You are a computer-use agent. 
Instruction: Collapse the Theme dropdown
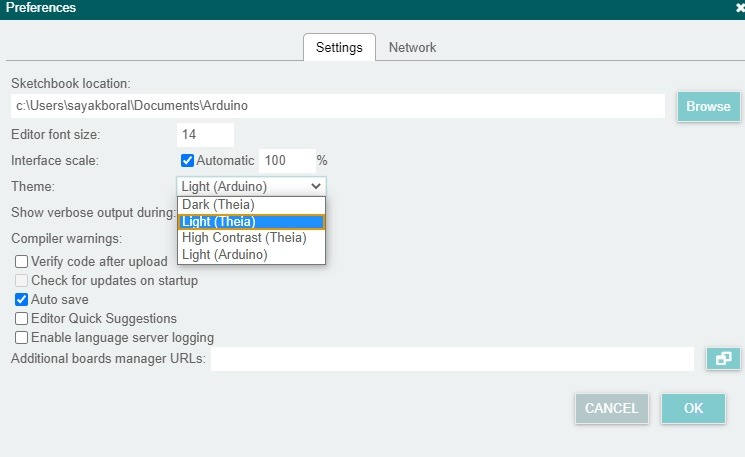pos(251,186)
